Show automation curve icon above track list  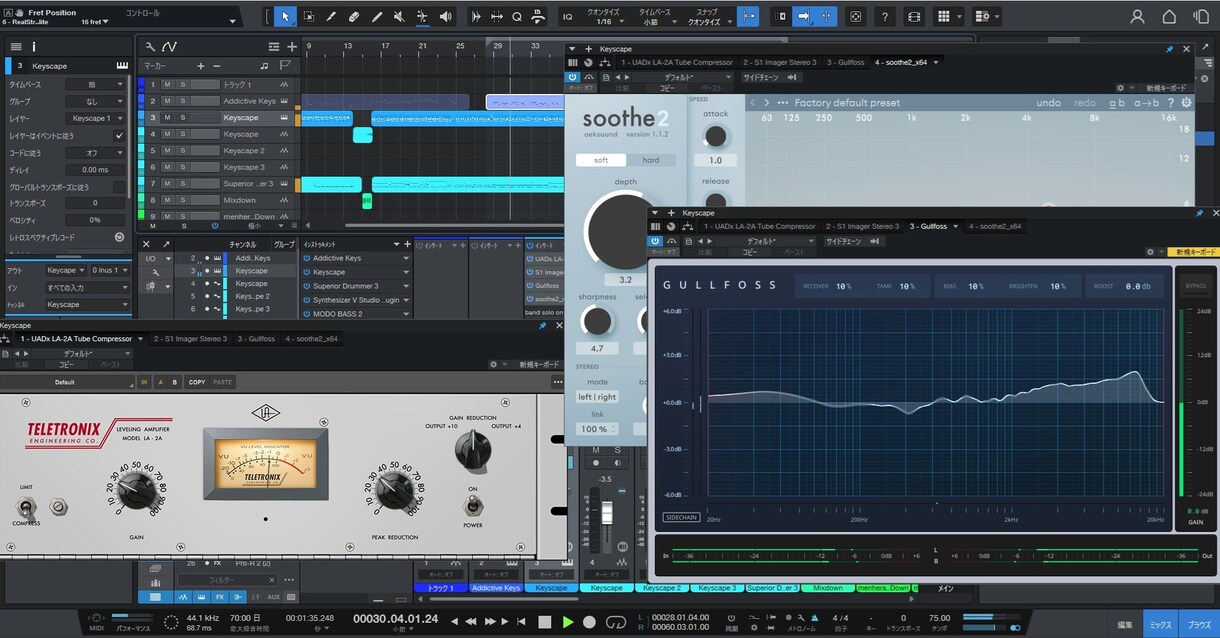pos(169,46)
